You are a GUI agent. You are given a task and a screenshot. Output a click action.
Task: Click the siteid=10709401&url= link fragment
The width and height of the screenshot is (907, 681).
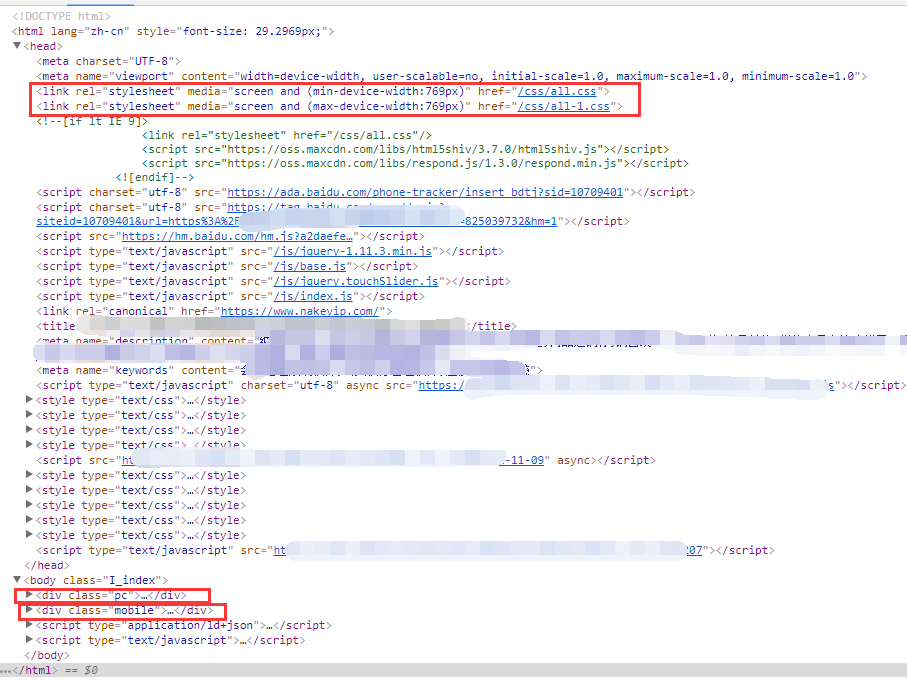pos(137,221)
